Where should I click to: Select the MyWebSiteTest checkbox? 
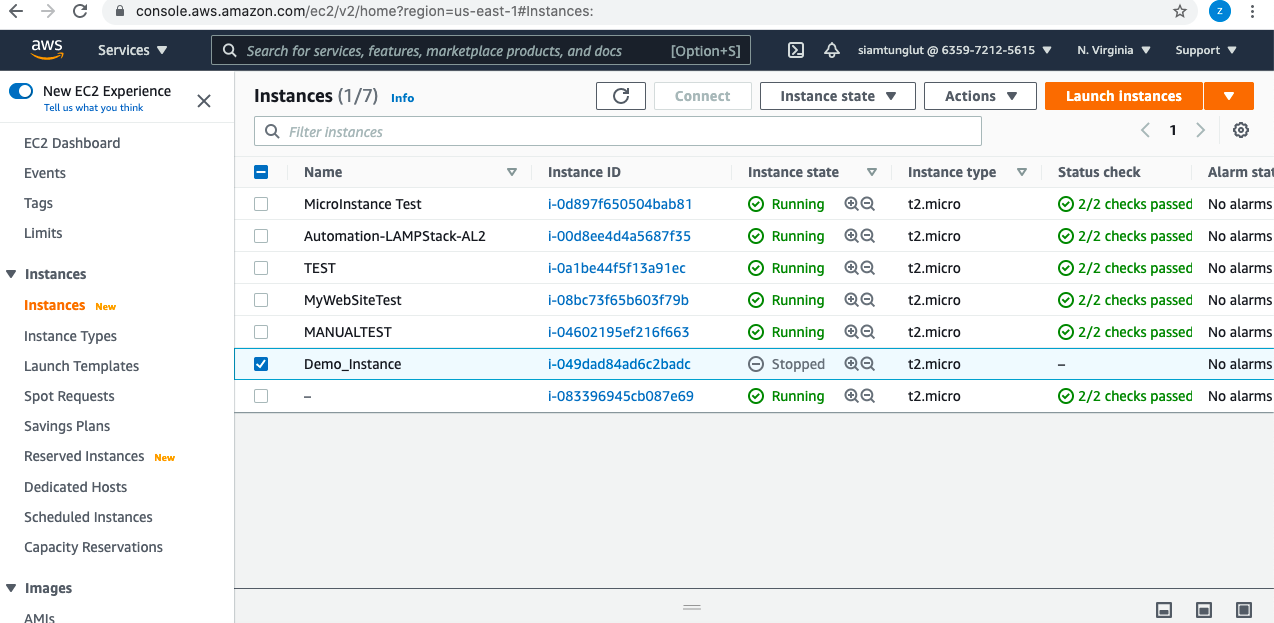[x=261, y=300]
